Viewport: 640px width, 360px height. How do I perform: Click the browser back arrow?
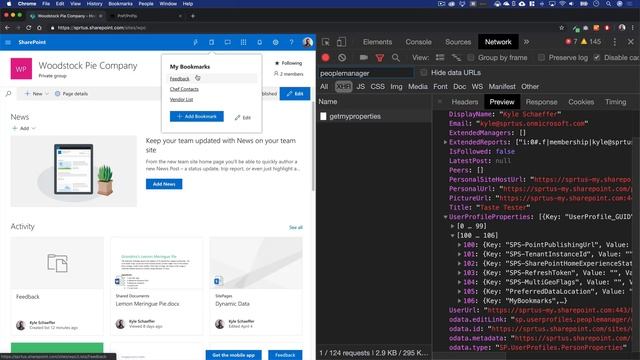(7, 28)
